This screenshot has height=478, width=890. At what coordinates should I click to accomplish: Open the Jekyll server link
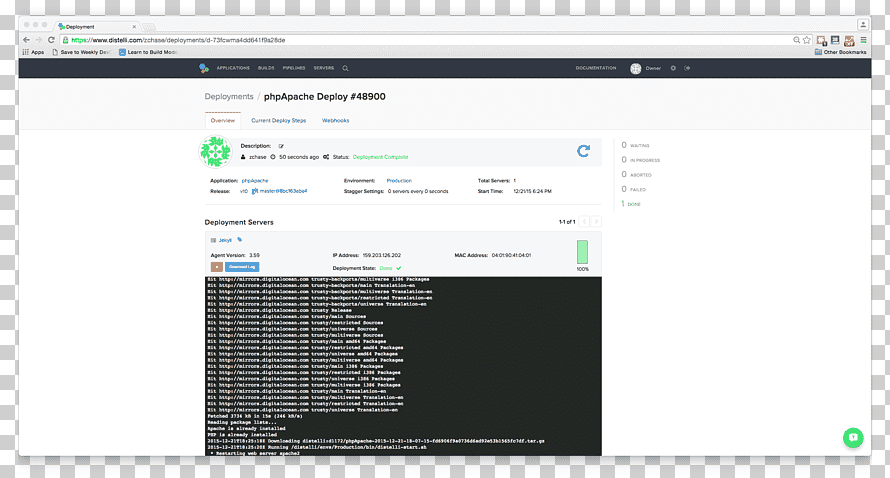point(225,240)
